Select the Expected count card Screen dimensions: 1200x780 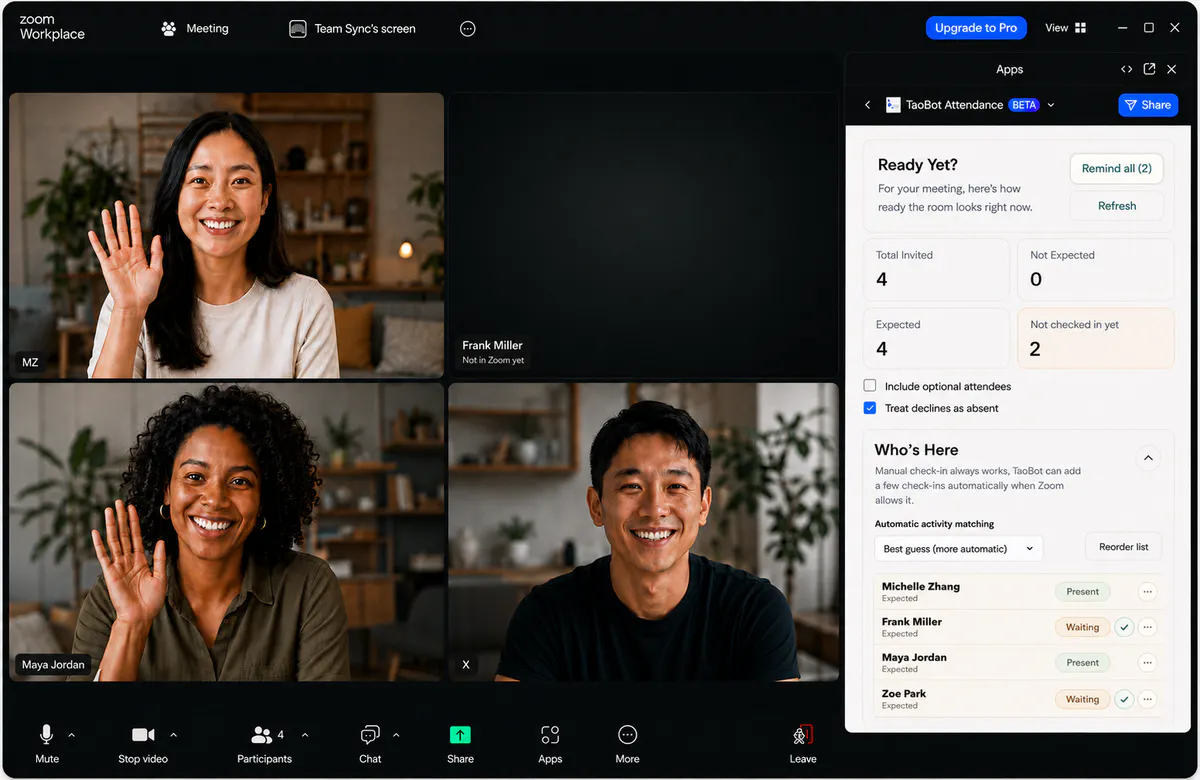pyautogui.click(x=937, y=338)
